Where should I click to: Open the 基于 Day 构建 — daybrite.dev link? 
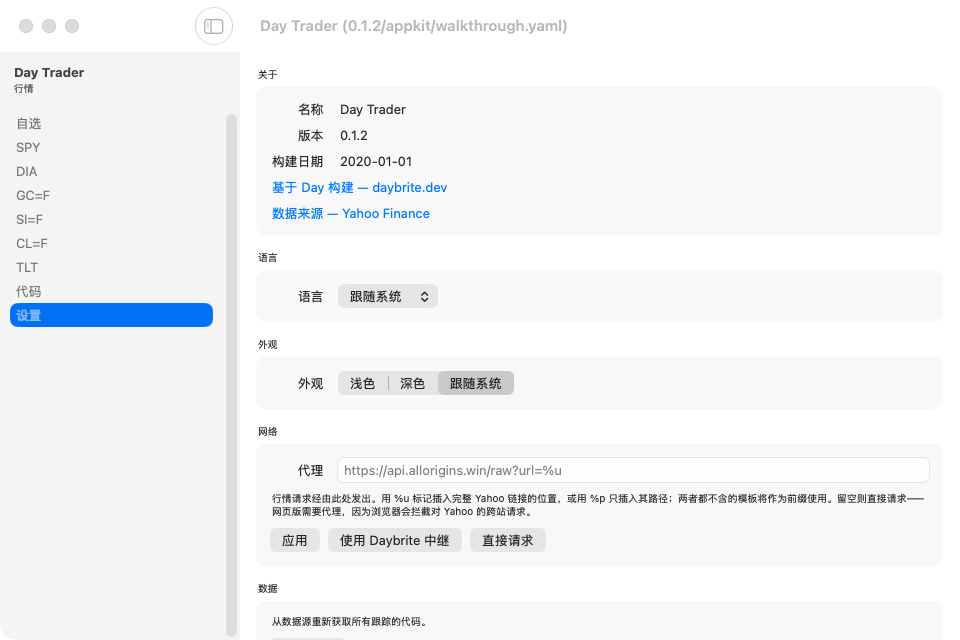(359, 187)
